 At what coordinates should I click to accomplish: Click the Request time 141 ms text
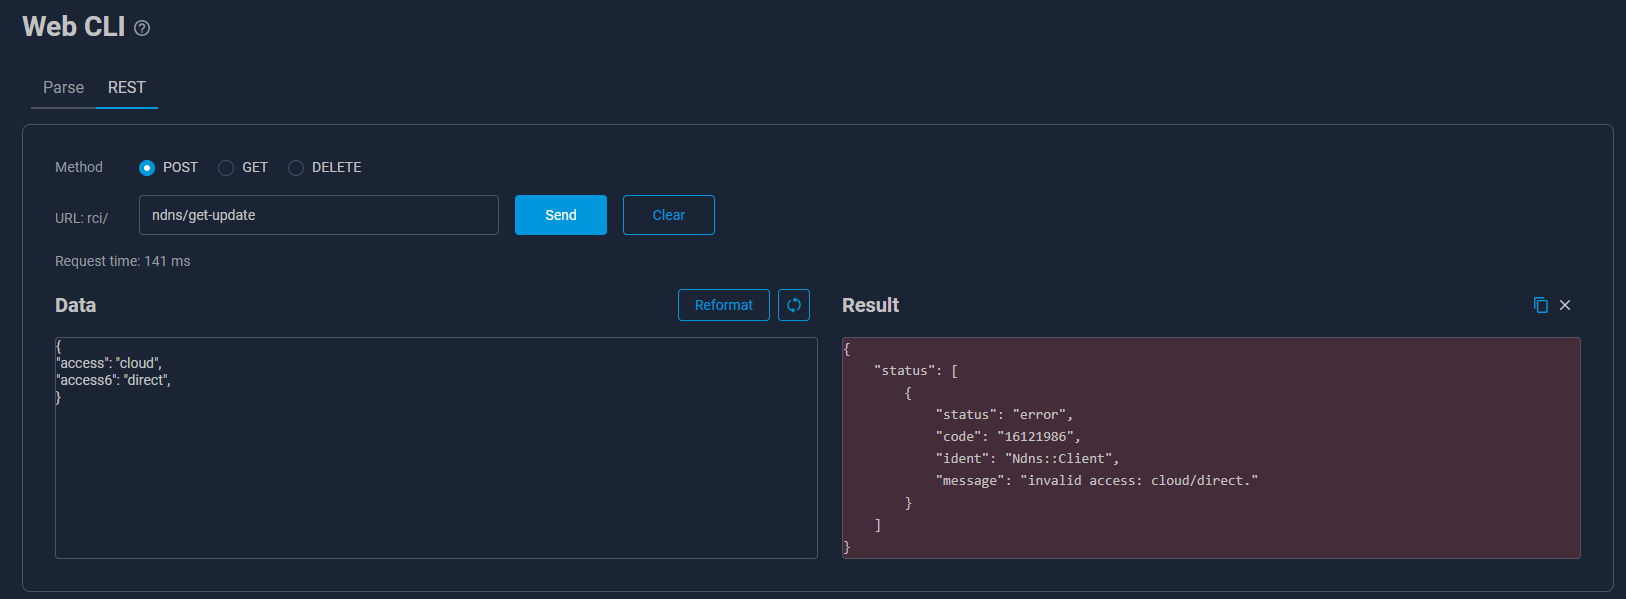tap(122, 261)
